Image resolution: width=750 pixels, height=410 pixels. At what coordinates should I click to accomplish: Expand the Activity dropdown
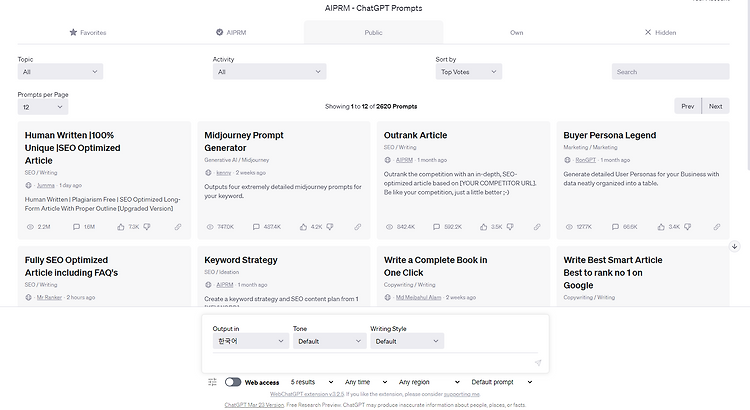(269, 72)
